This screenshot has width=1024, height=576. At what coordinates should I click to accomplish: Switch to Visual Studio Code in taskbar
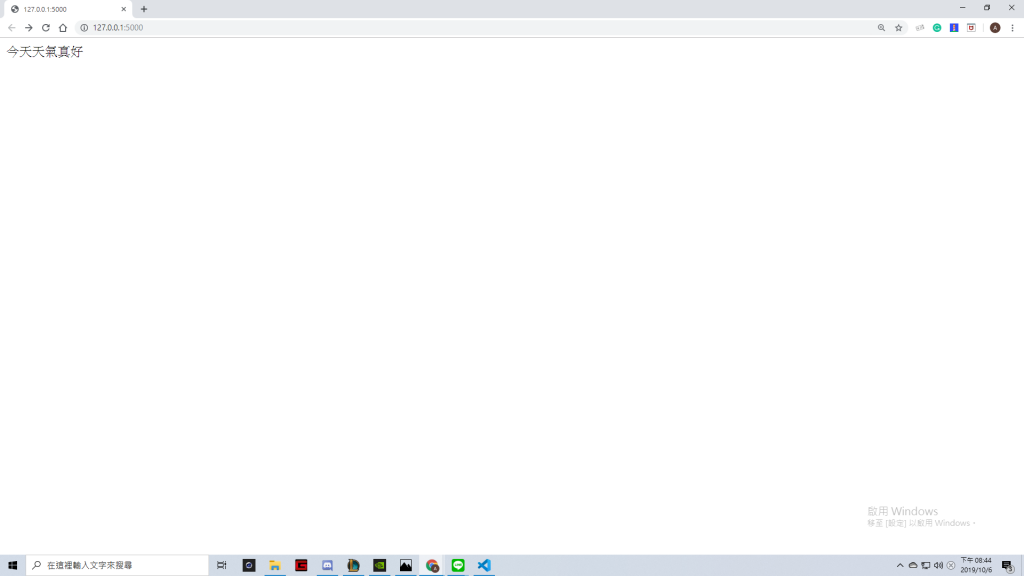pyautogui.click(x=484, y=565)
